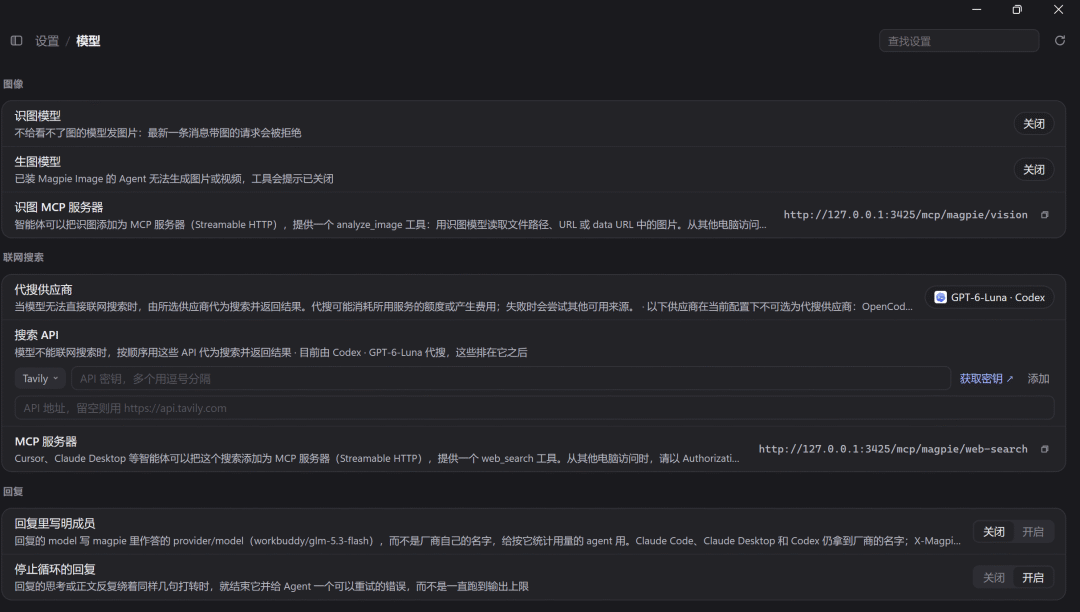Click the 停止循环的回复 title

(54, 569)
